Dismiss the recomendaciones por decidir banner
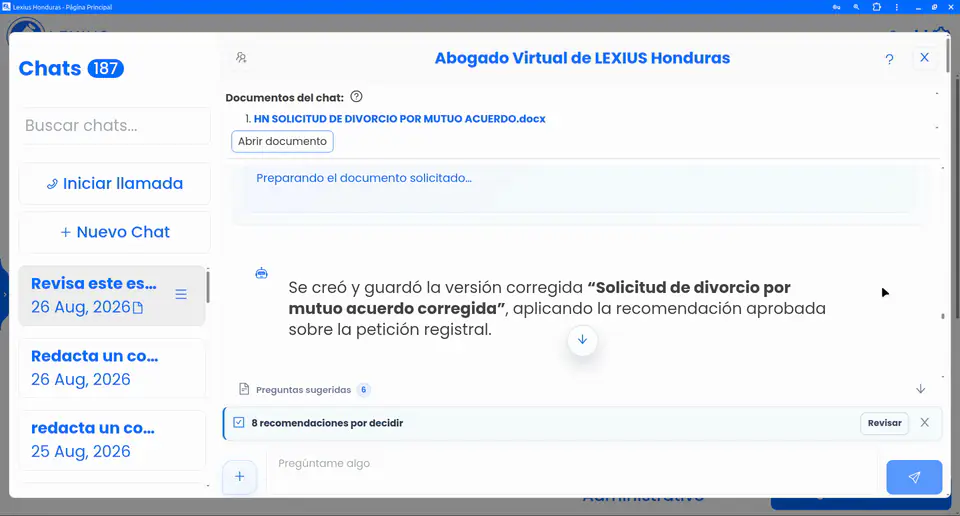The image size is (960, 516). (x=924, y=422)
